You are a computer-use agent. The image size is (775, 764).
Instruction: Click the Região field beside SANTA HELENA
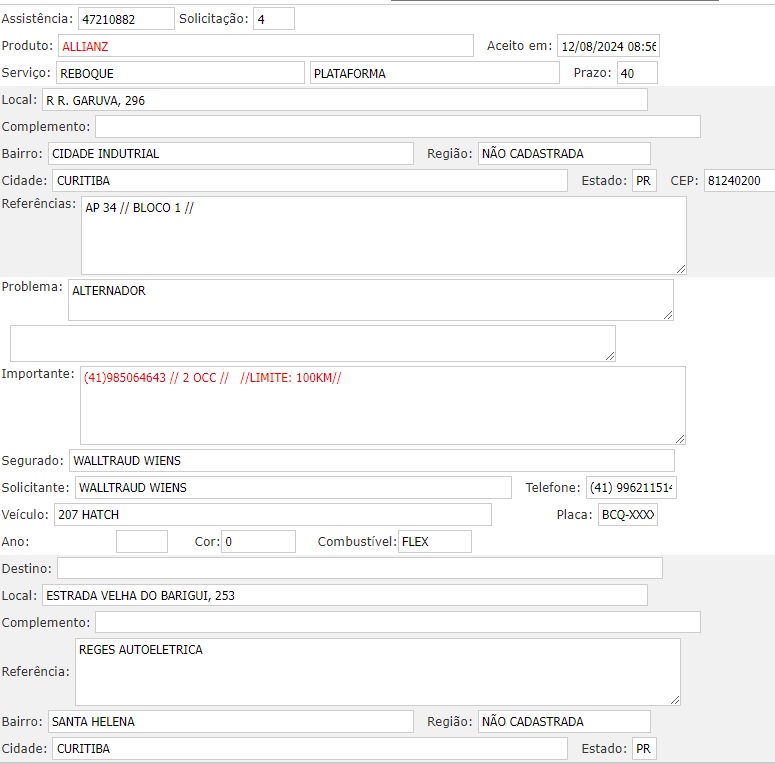(x=564, y=722)
